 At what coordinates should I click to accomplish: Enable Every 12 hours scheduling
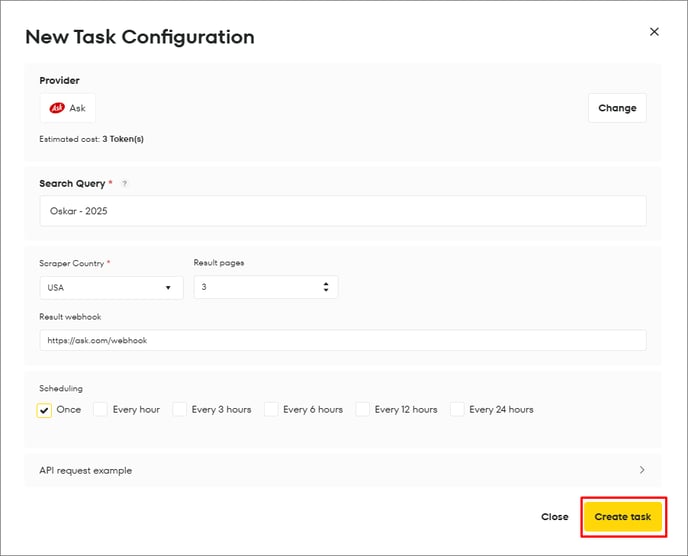click(x=362, y=409)
